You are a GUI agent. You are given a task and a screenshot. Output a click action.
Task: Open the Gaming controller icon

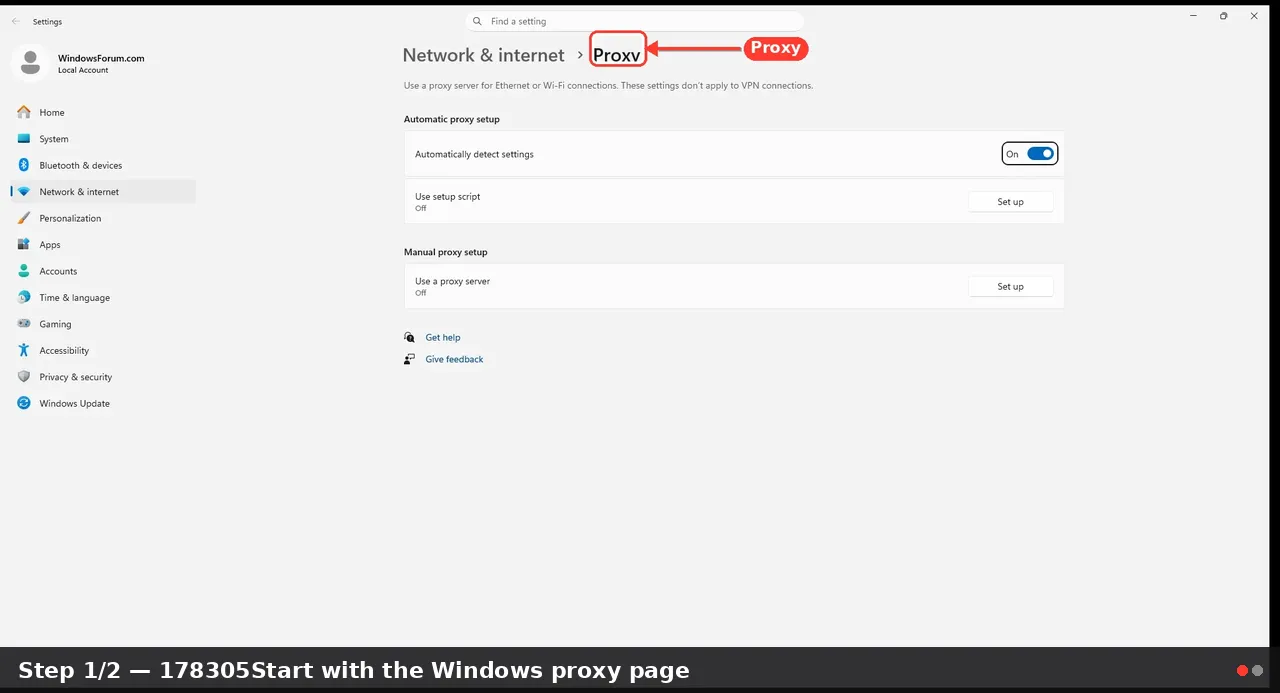tap(24, 324)
